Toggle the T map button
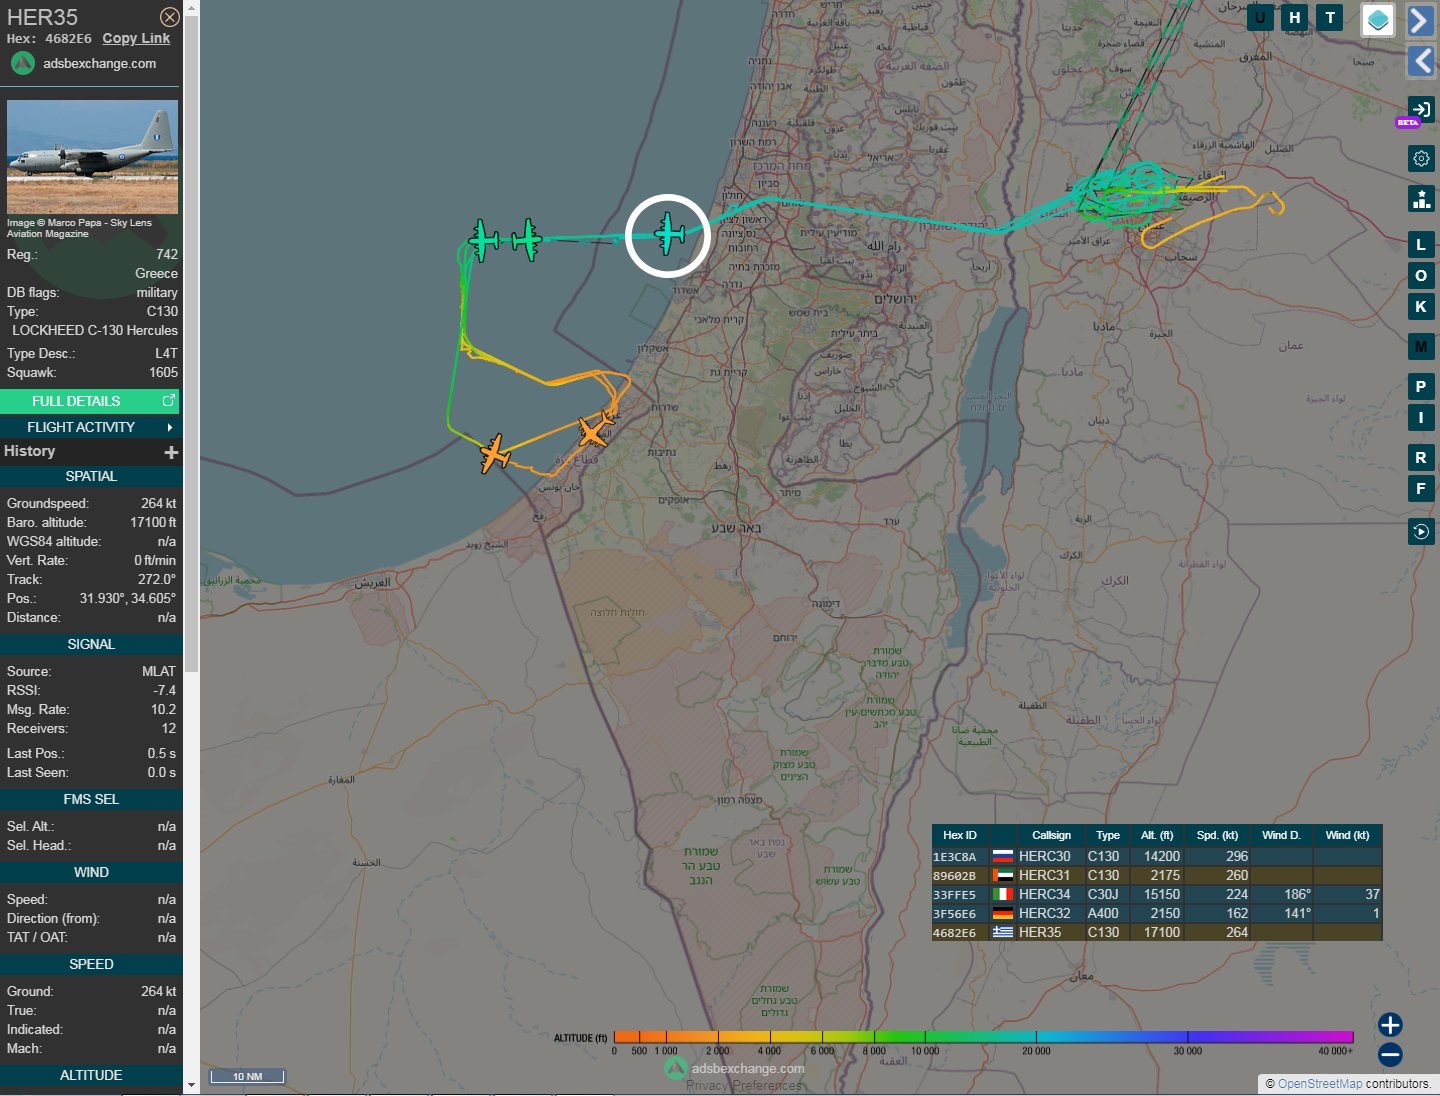Viewport: 1440px width, 1096px height. (x=1330, y=18)
